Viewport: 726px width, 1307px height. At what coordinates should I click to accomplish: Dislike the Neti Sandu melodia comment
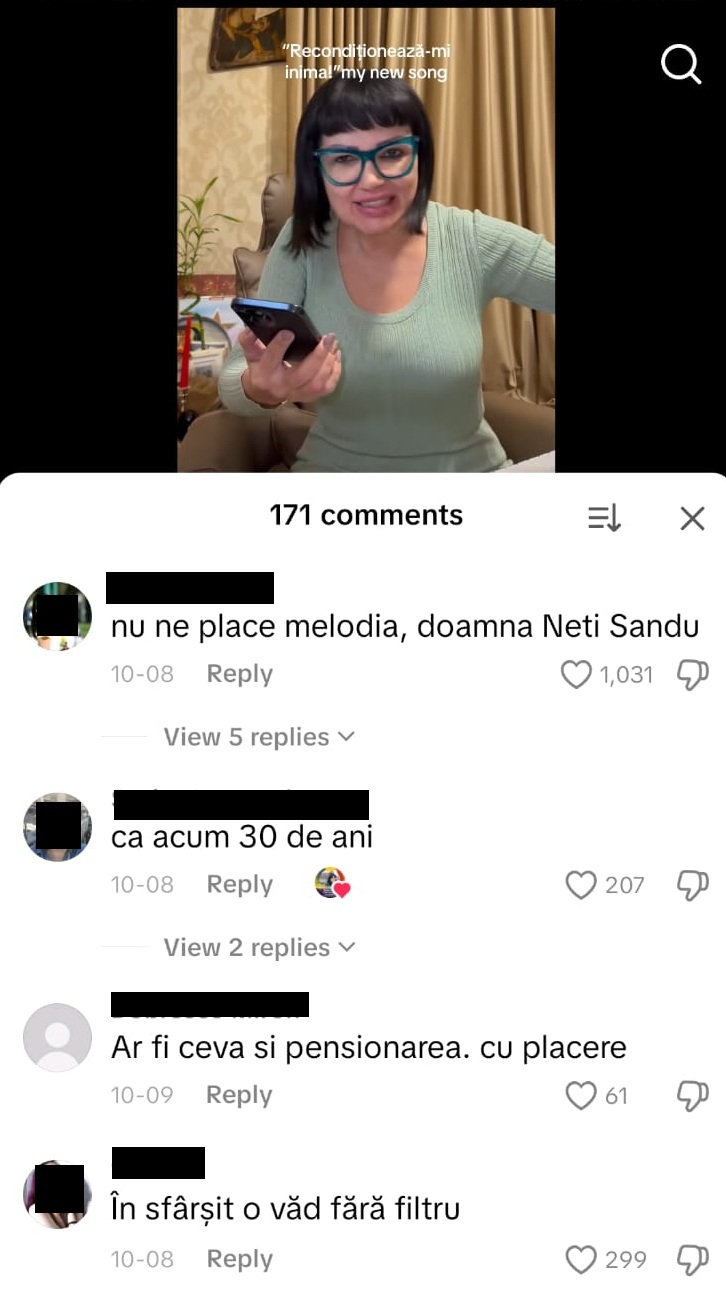tap(693, 675)
